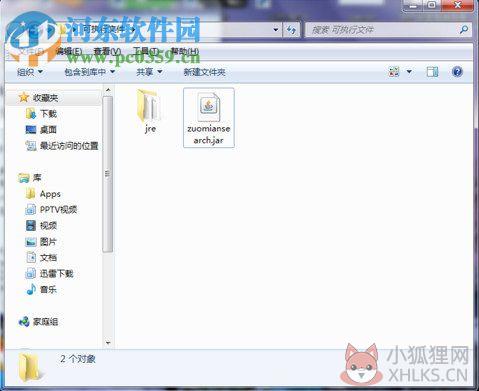Close the explorer window

click(x=457, y=6)
